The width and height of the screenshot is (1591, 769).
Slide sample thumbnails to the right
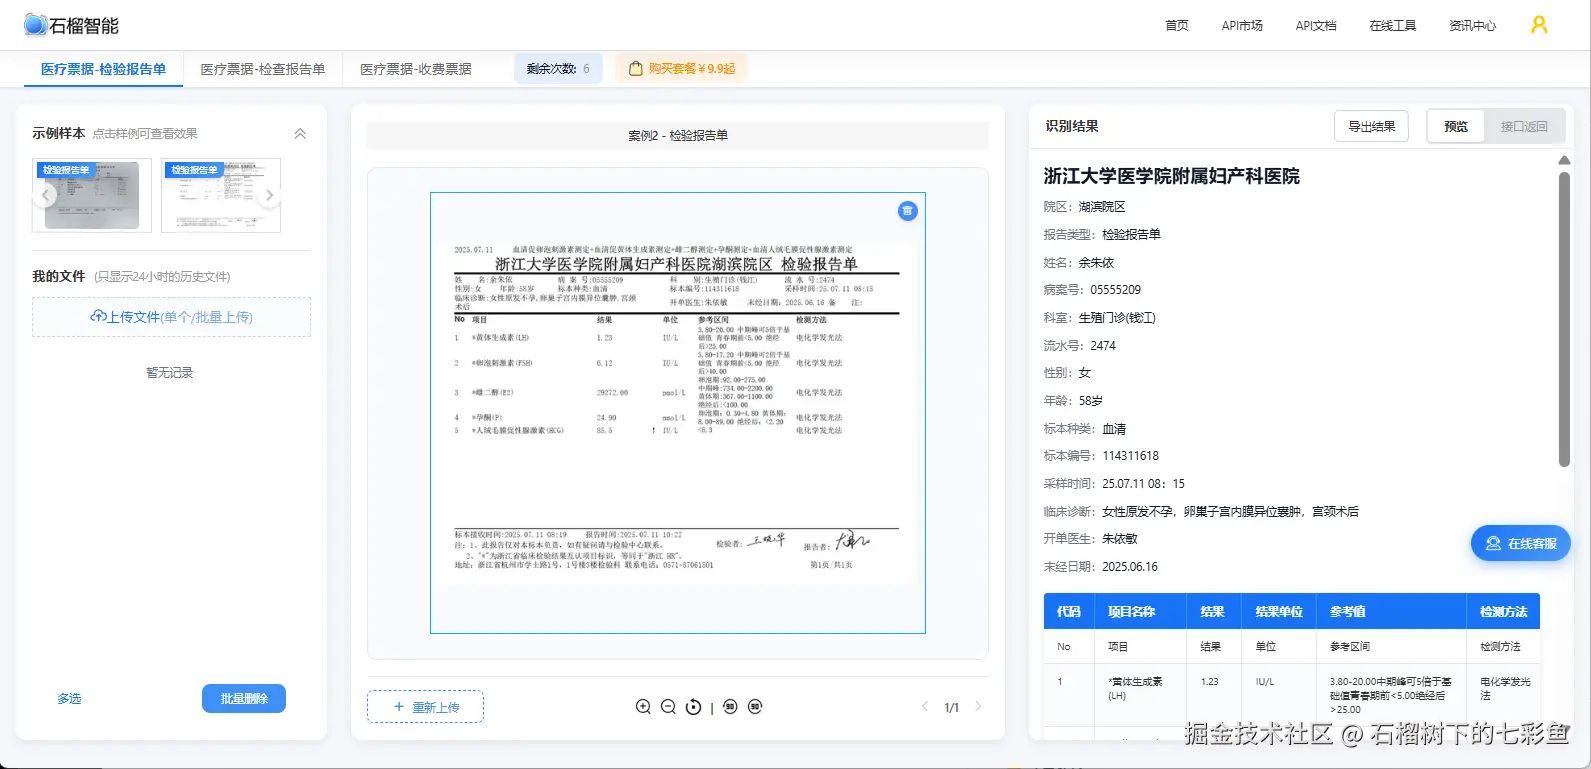[269, 196]
